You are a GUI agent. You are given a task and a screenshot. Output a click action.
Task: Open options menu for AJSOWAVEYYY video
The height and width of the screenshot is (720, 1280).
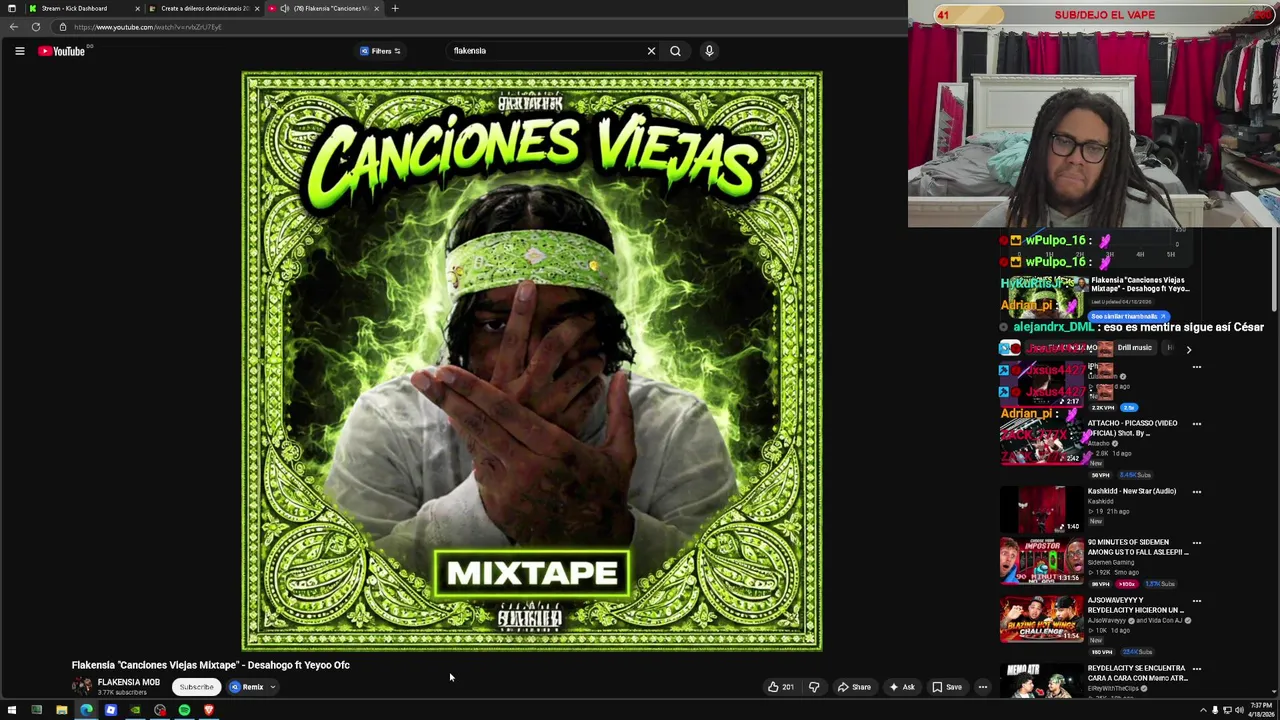pyautogui.click(x=1197, y=601)
